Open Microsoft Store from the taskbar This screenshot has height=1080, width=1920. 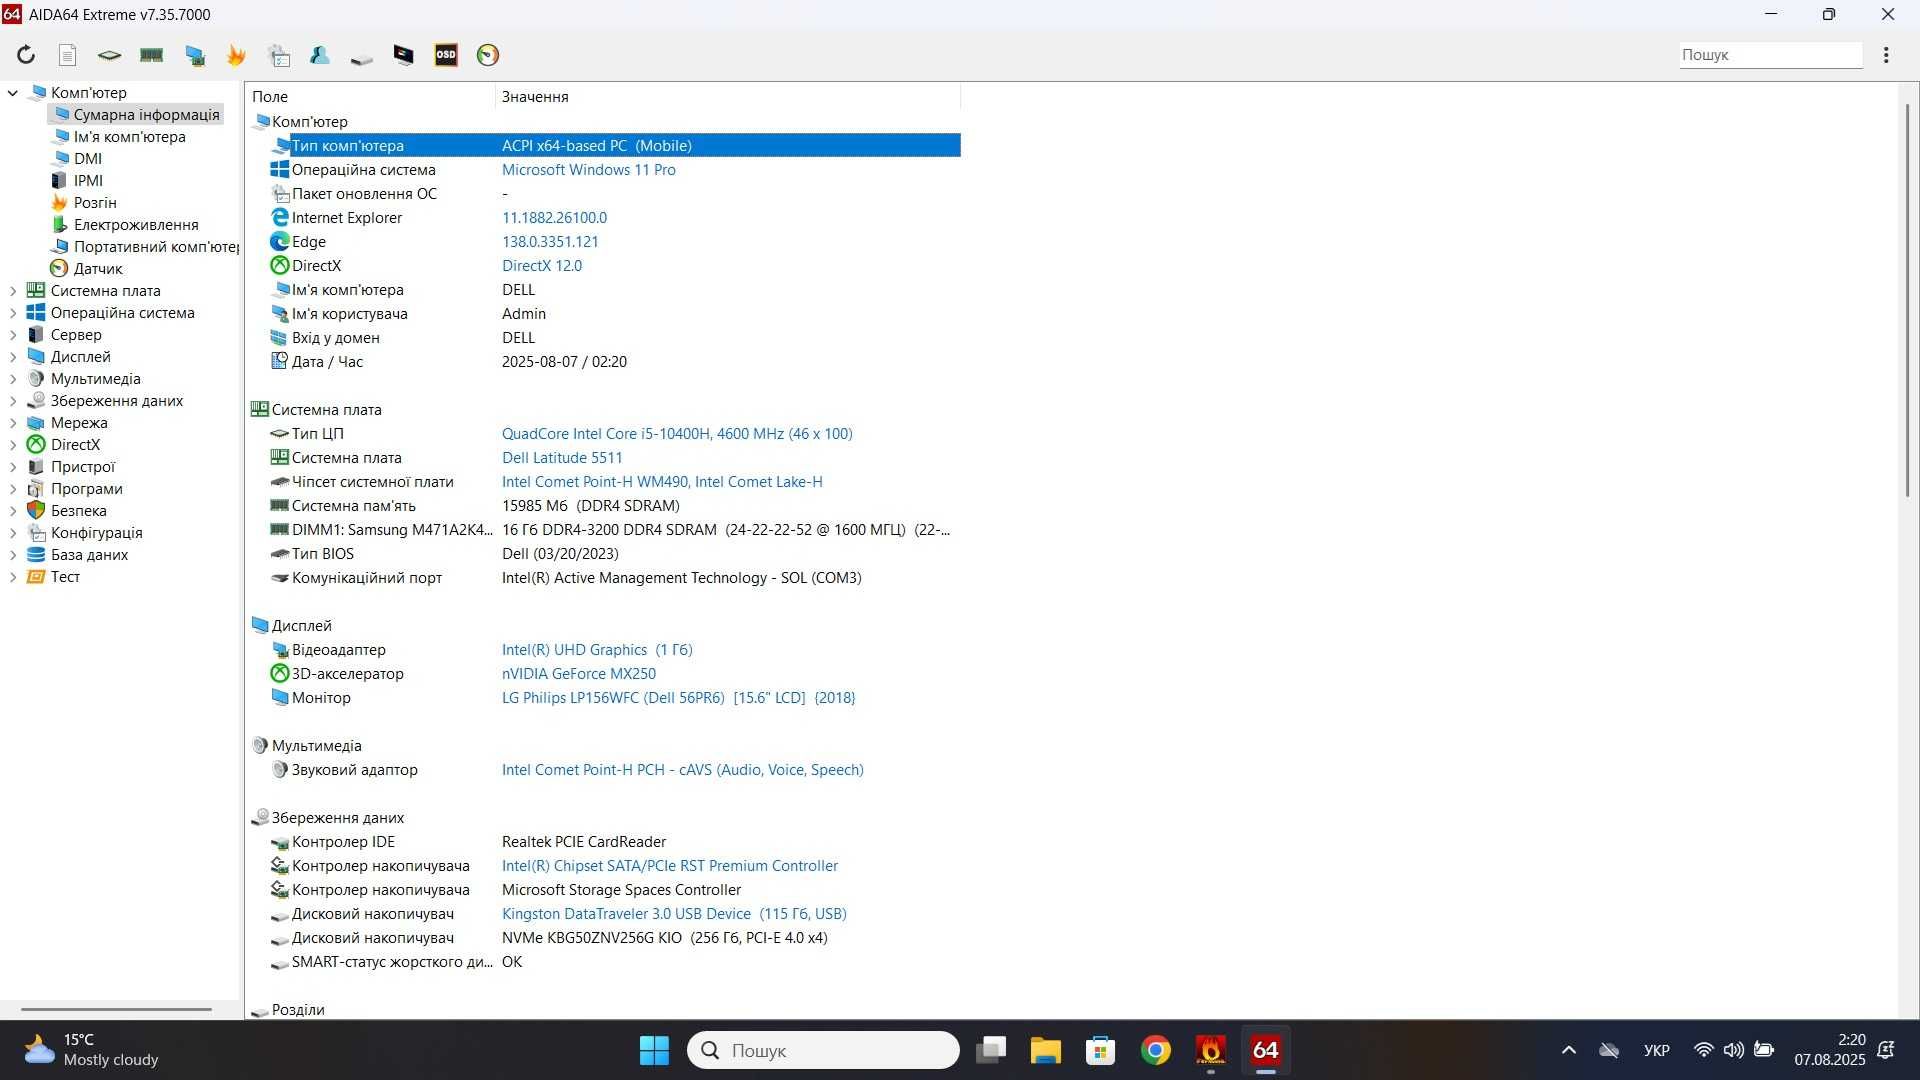1100,1050
